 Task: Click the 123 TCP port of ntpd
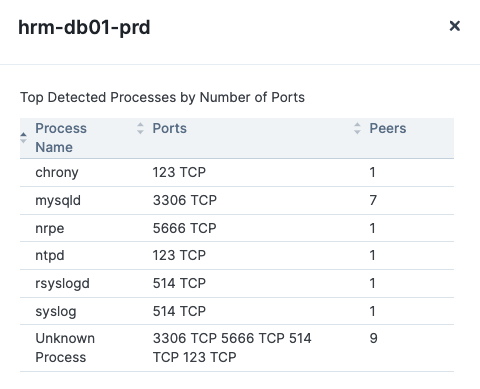pyautogui.click(x=179, y=255)
